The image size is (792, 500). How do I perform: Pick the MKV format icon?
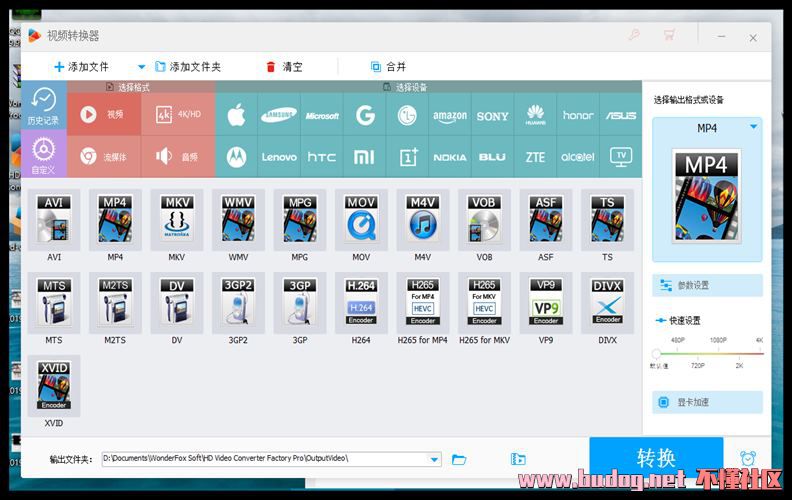177,220
